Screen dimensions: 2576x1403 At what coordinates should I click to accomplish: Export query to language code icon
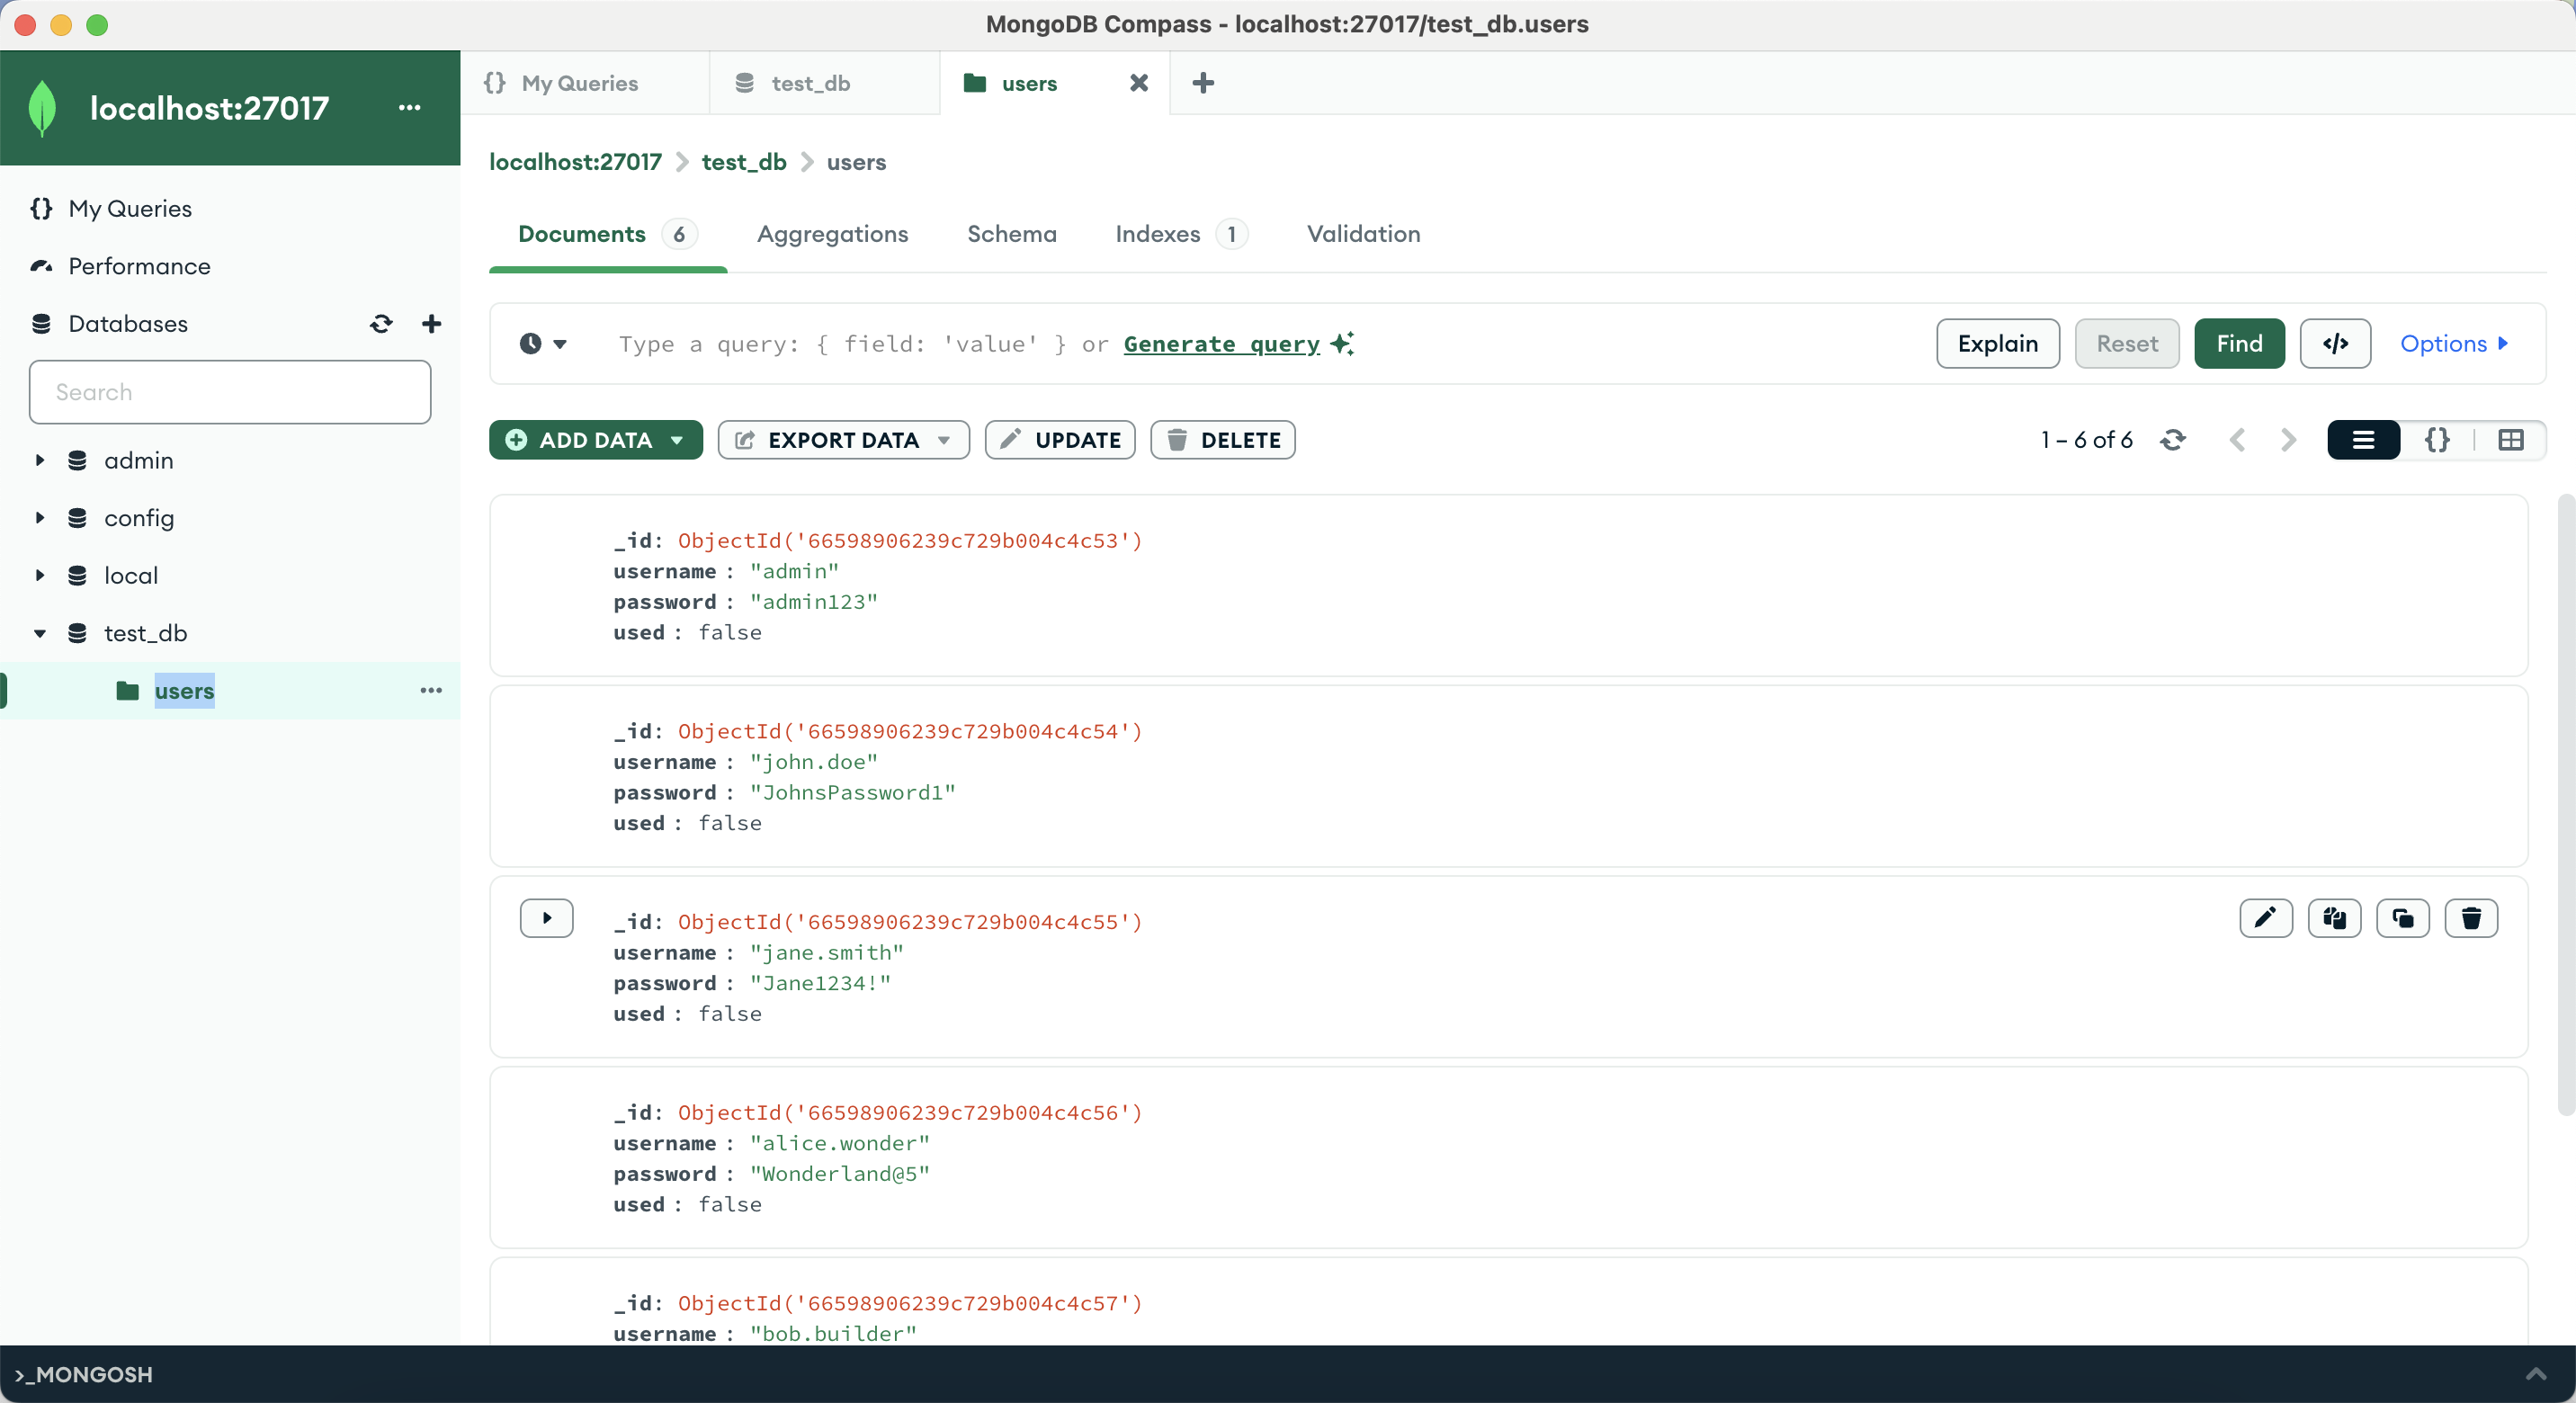pyautogui.click(x=2335, y=344)
